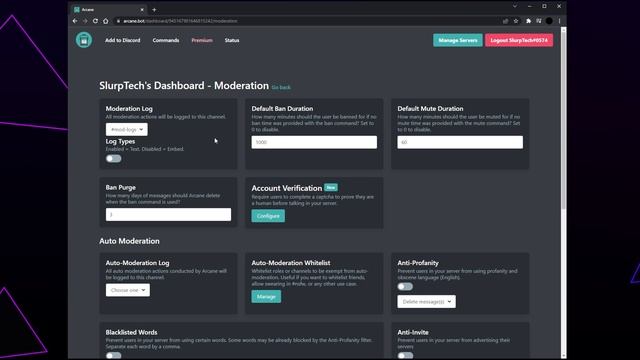
Task: Open the Premium nav item
Action: click(202, 40)
